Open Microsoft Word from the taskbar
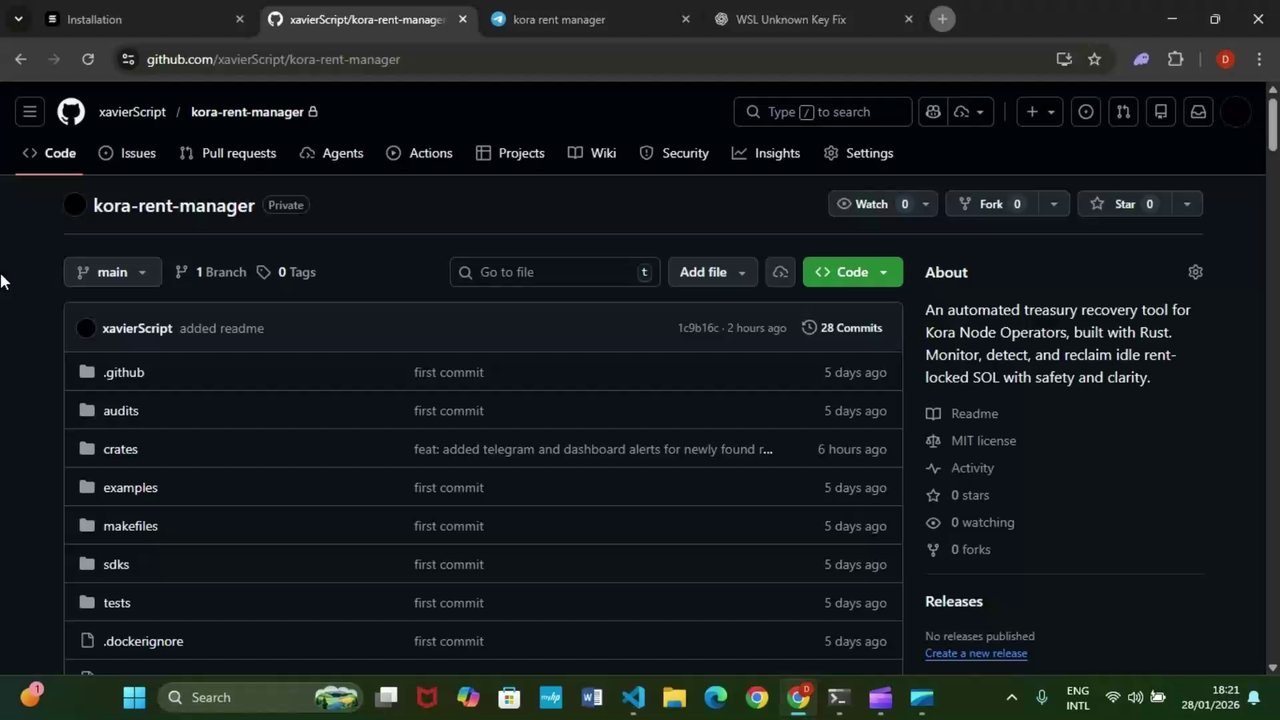This screenshot has height=720, width=1280. click(592, 697)
